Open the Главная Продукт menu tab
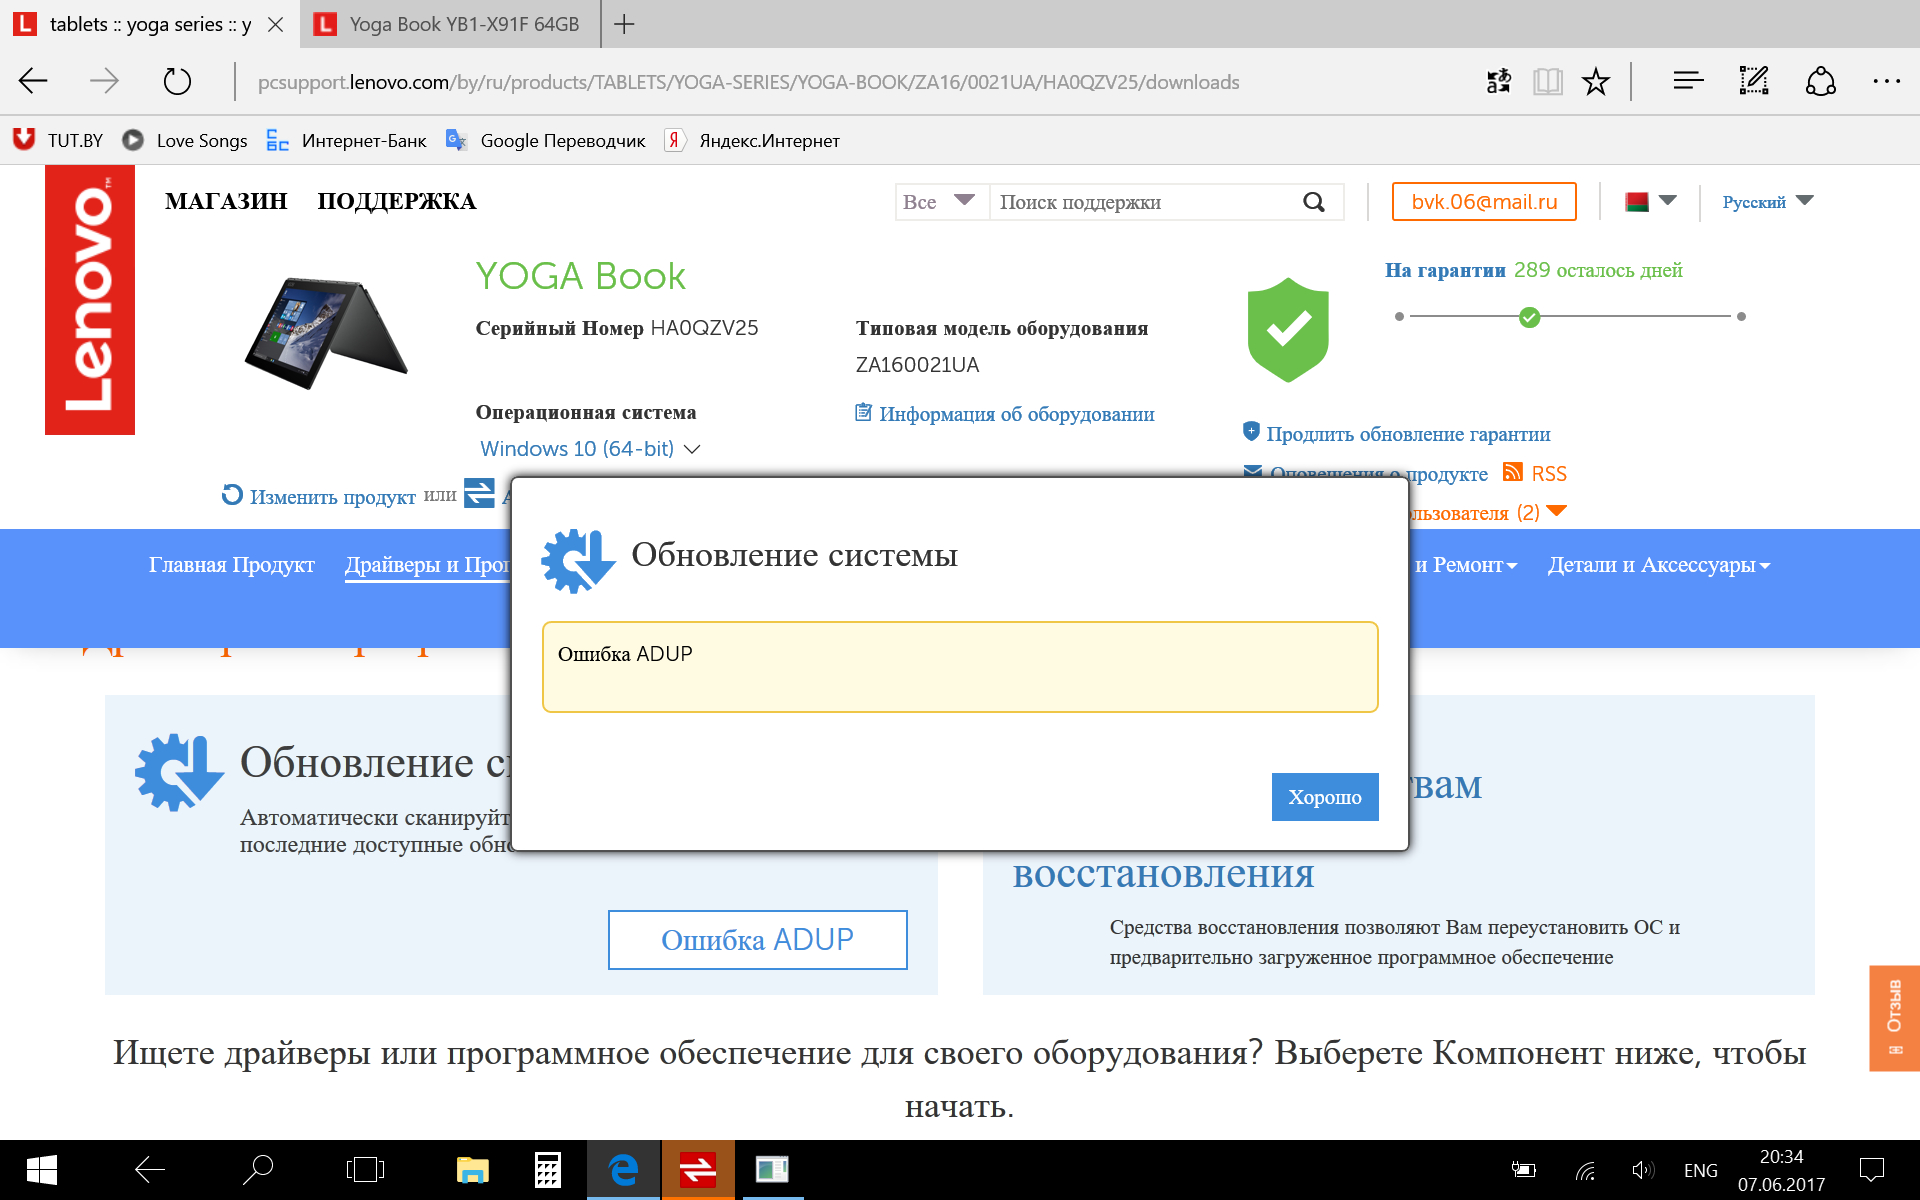 (x=232, y=565)
